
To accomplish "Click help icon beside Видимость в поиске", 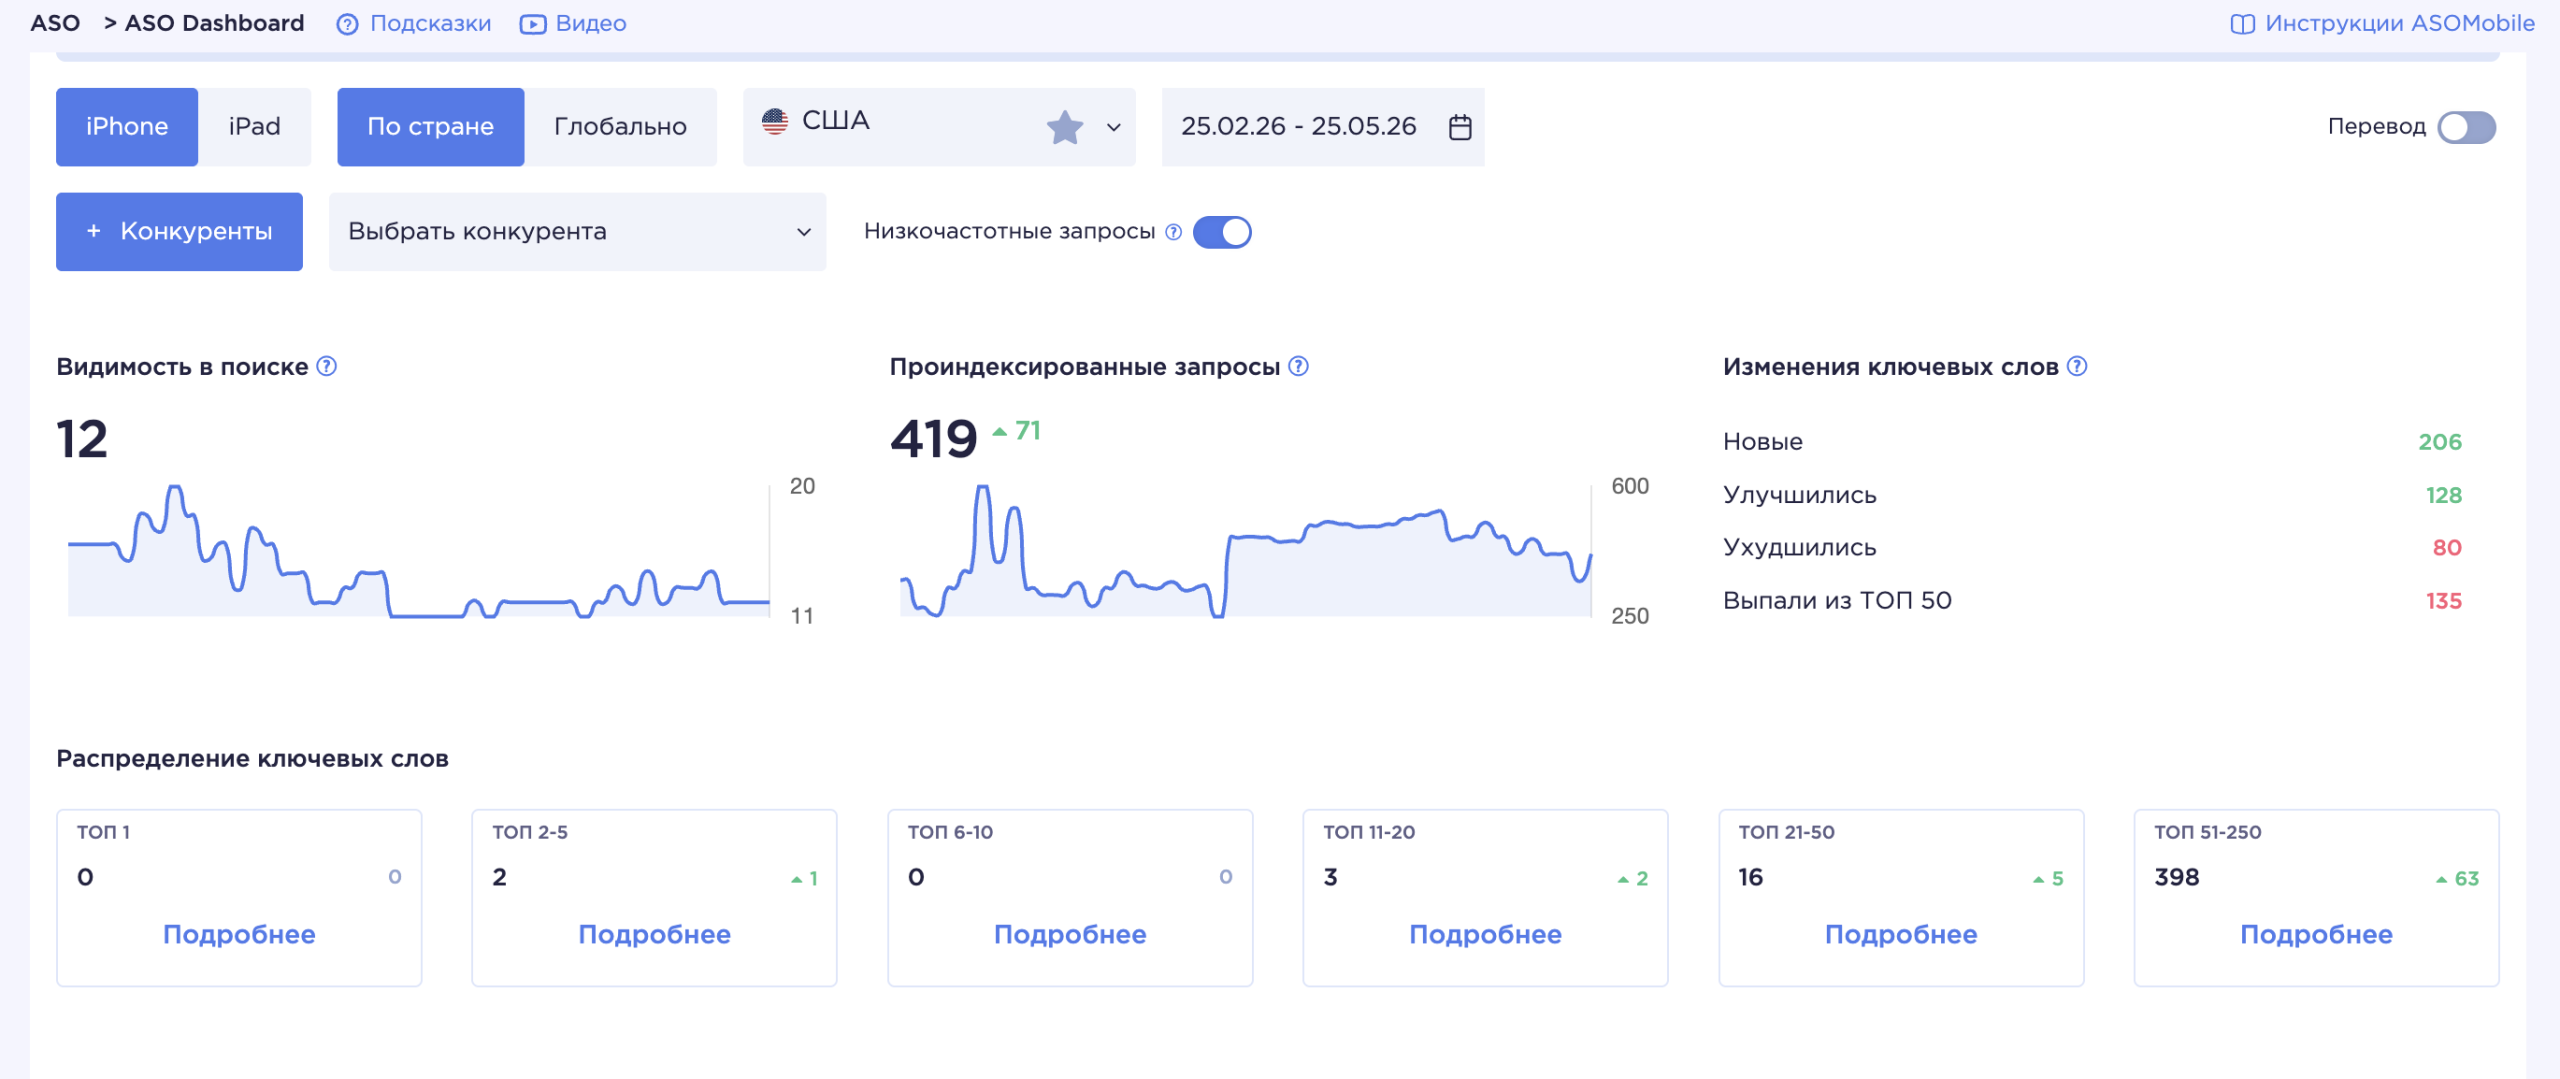I will 327,366.
